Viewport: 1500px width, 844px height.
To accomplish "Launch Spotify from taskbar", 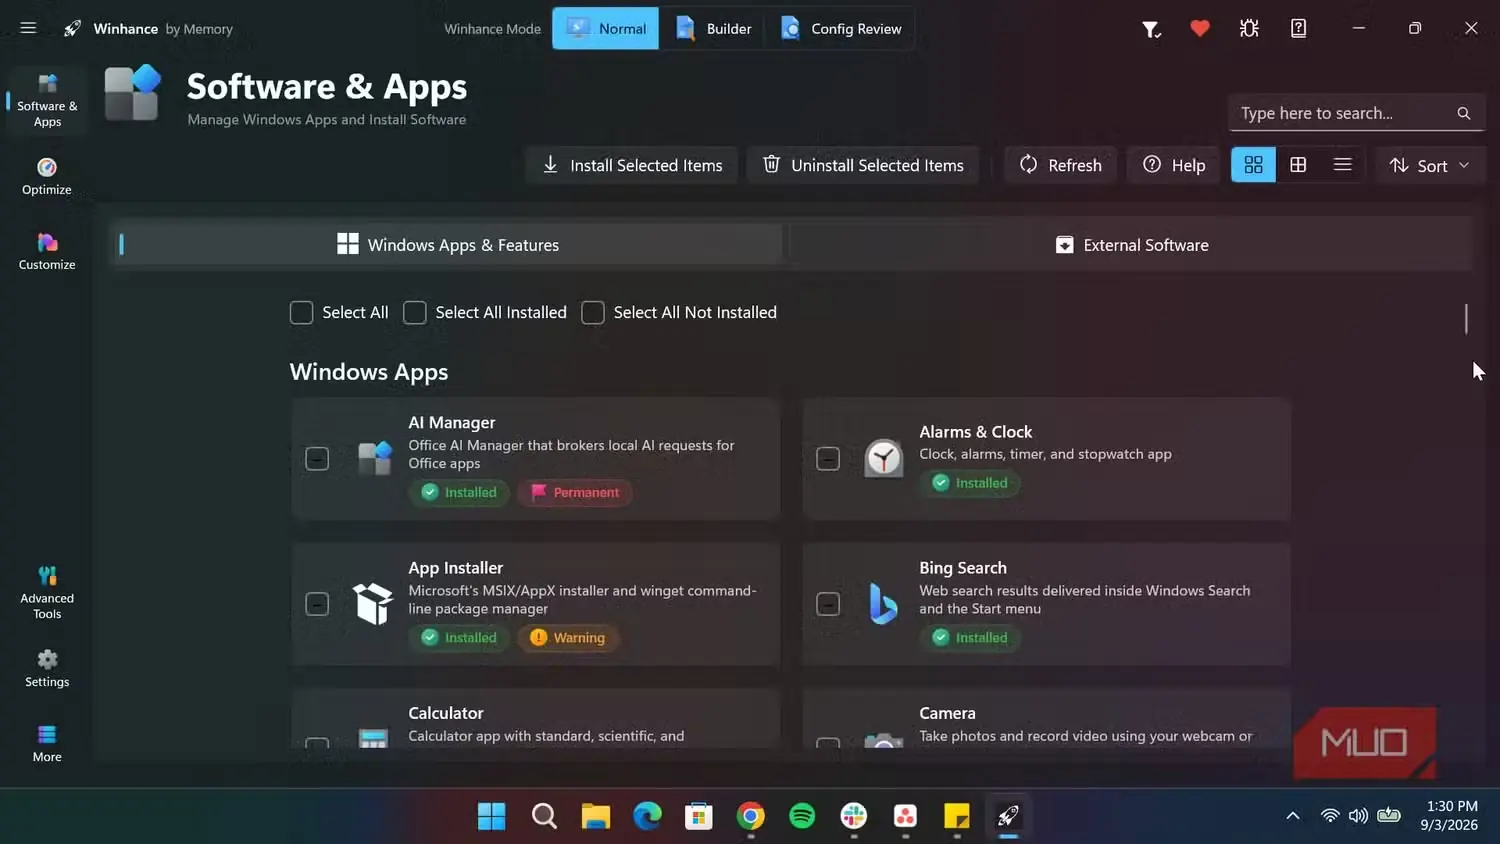I will click(x=802, y=816).
